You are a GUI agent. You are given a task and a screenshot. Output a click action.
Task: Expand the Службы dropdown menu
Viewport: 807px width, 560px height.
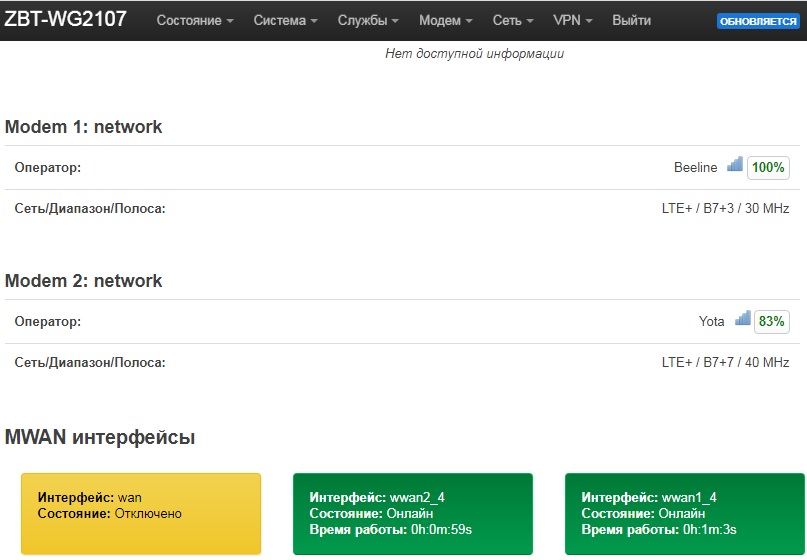tap(368, 21)
